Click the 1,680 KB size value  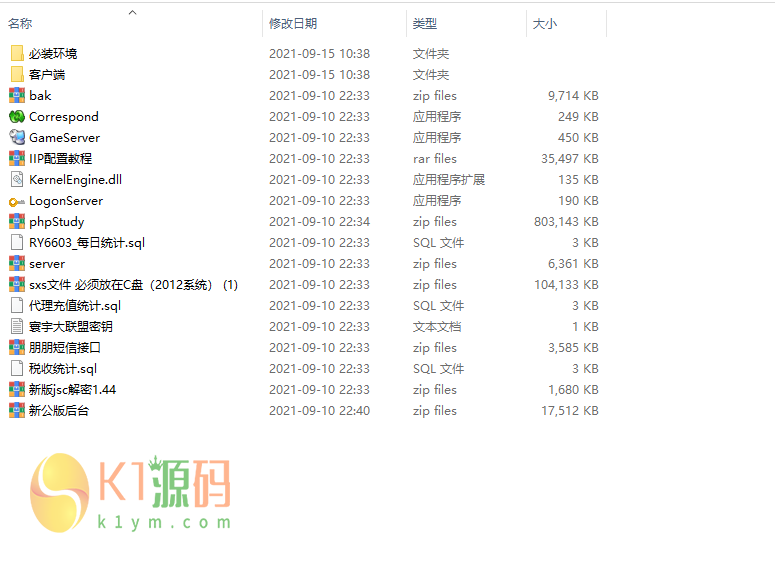pyautogui.click(x=573, y=390)
